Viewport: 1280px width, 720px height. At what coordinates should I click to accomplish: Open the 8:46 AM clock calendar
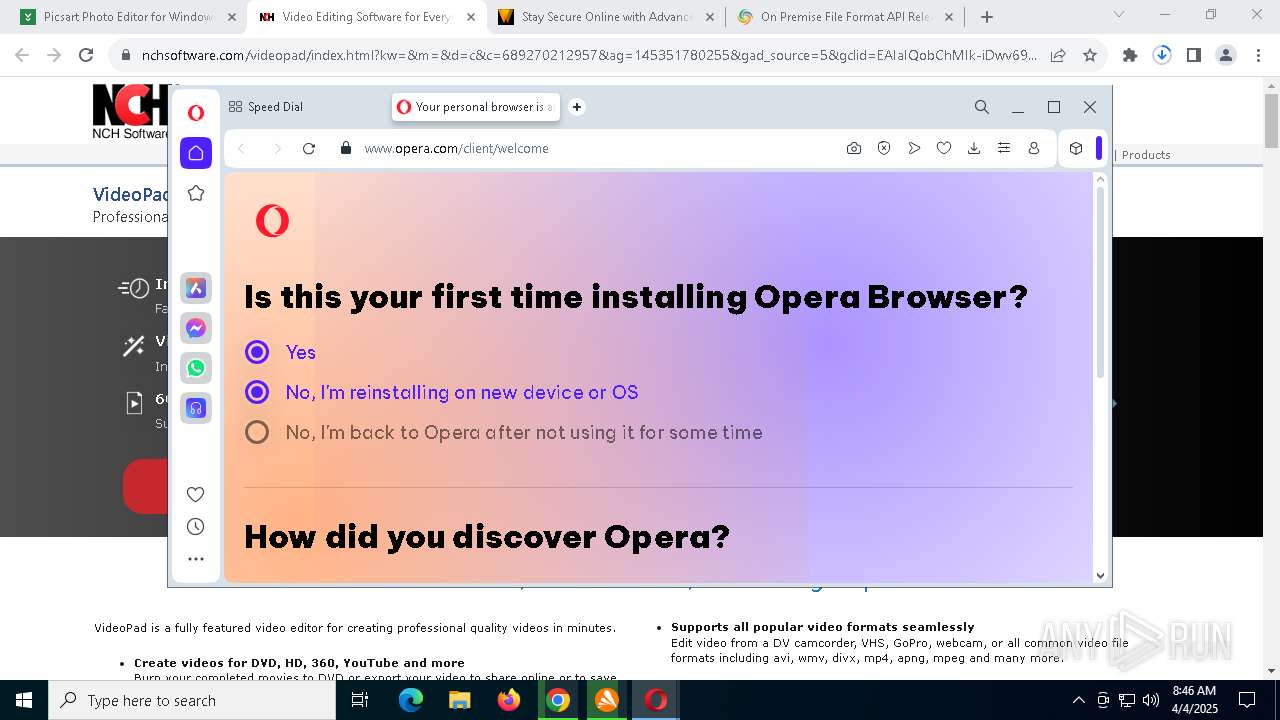pyautogui.click(x=1194, y=700)
